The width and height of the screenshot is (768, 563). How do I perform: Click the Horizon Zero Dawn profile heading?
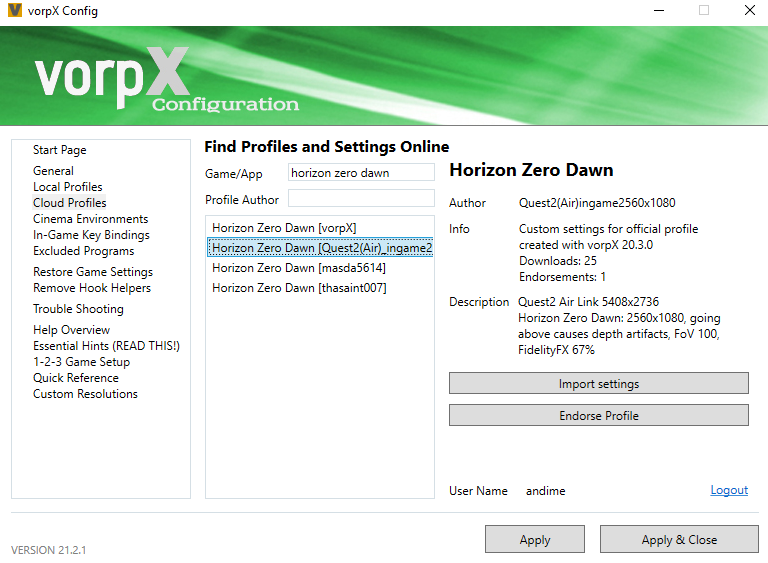(531, 170)
